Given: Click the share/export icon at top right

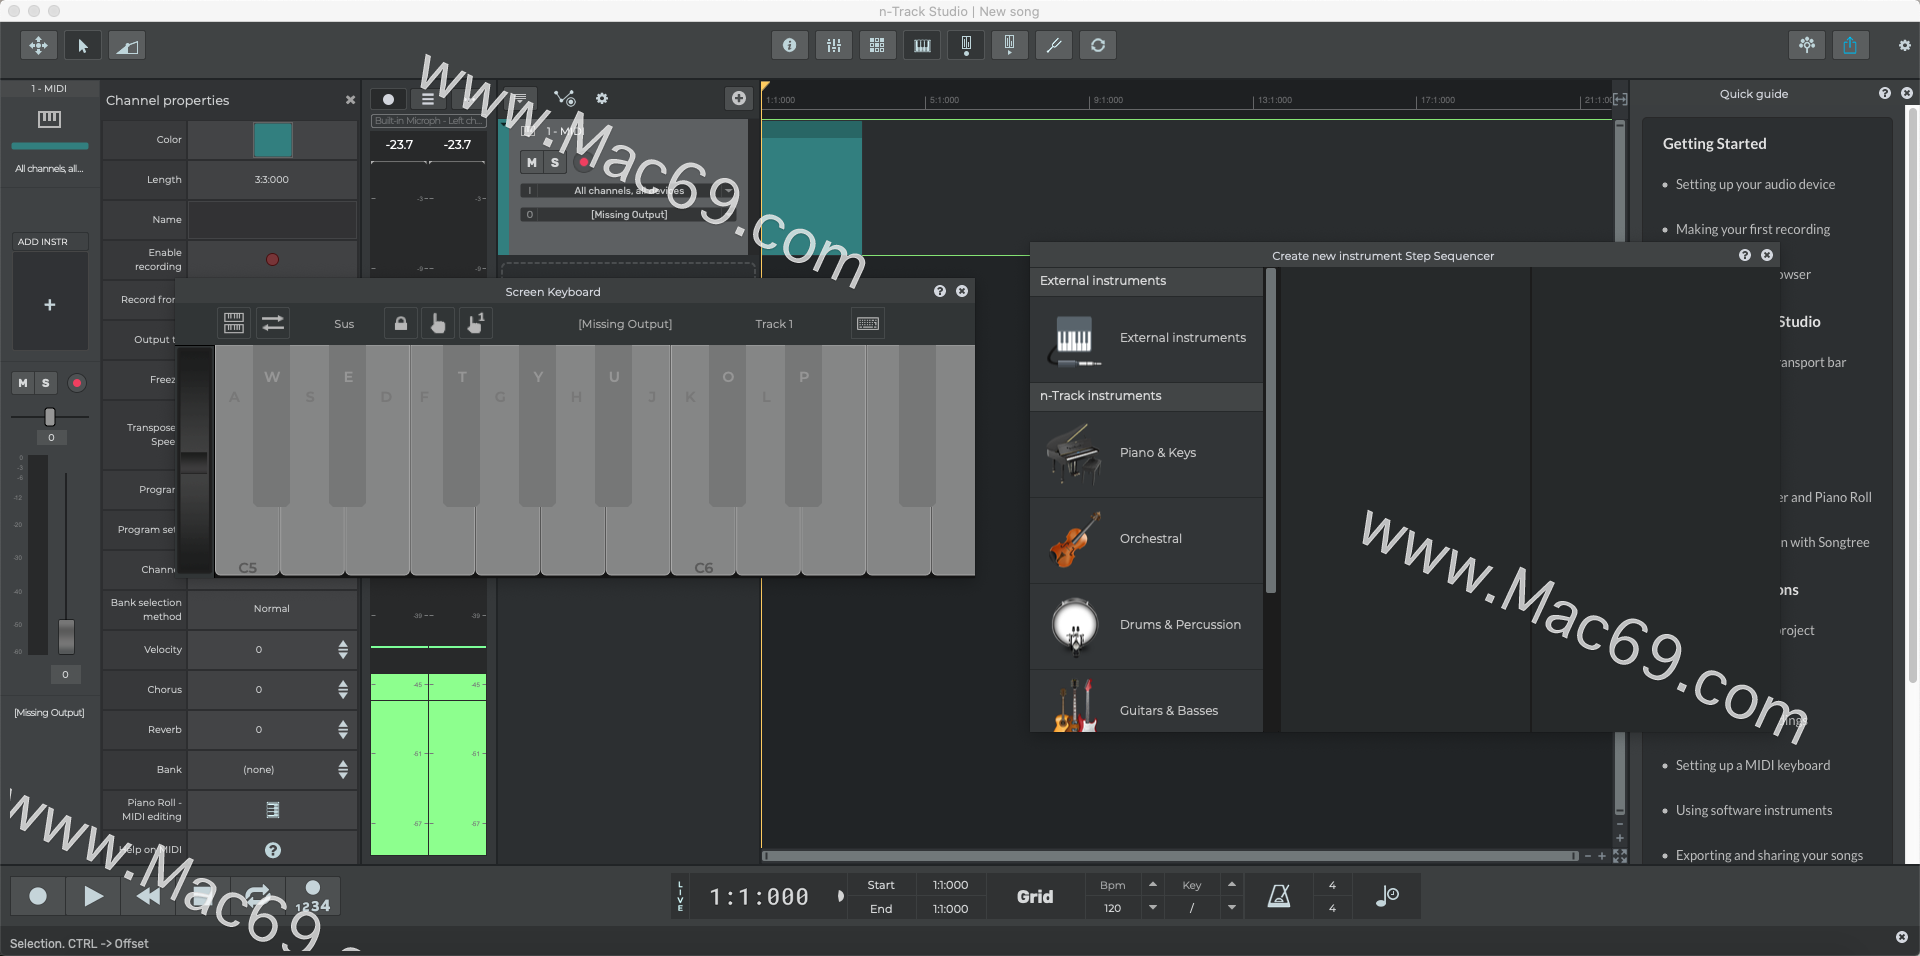Looking at the screenshot, I should pyautogui.click(x=1850, y=45).
